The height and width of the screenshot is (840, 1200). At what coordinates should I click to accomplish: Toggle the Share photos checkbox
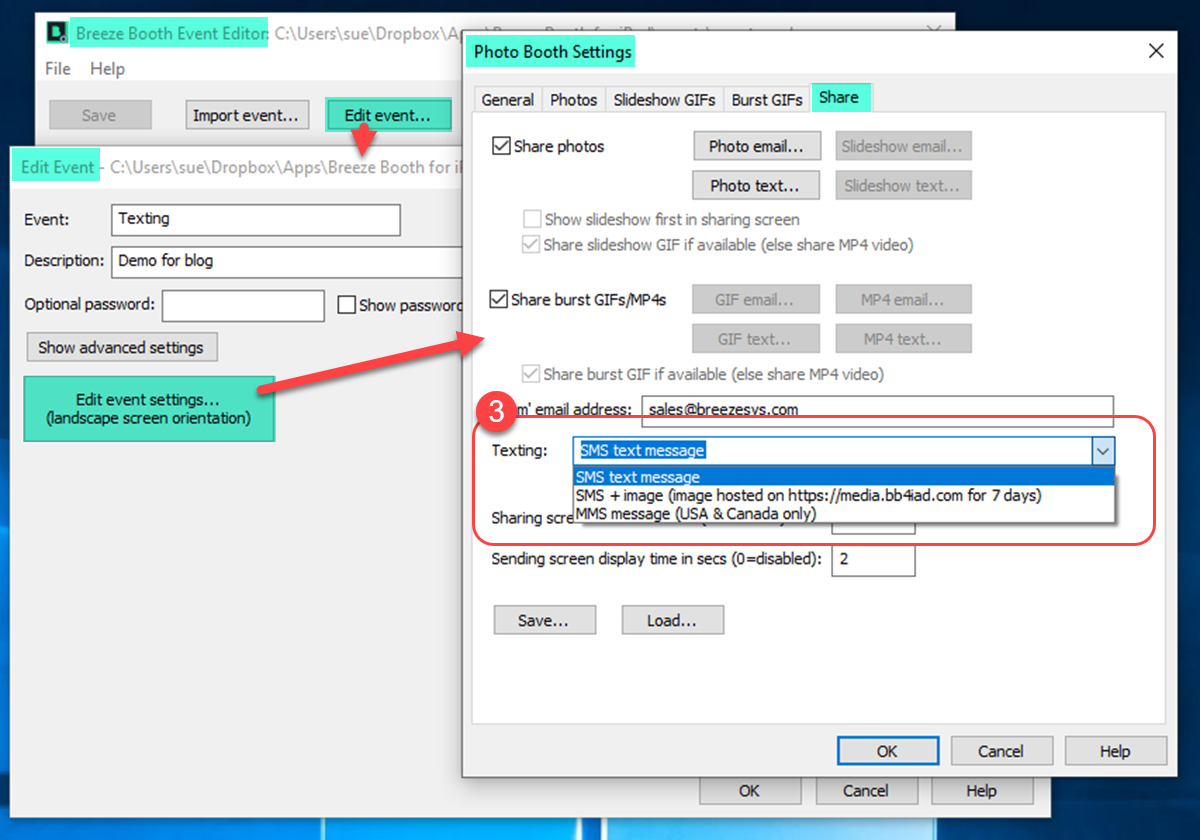tap(501, 146)
